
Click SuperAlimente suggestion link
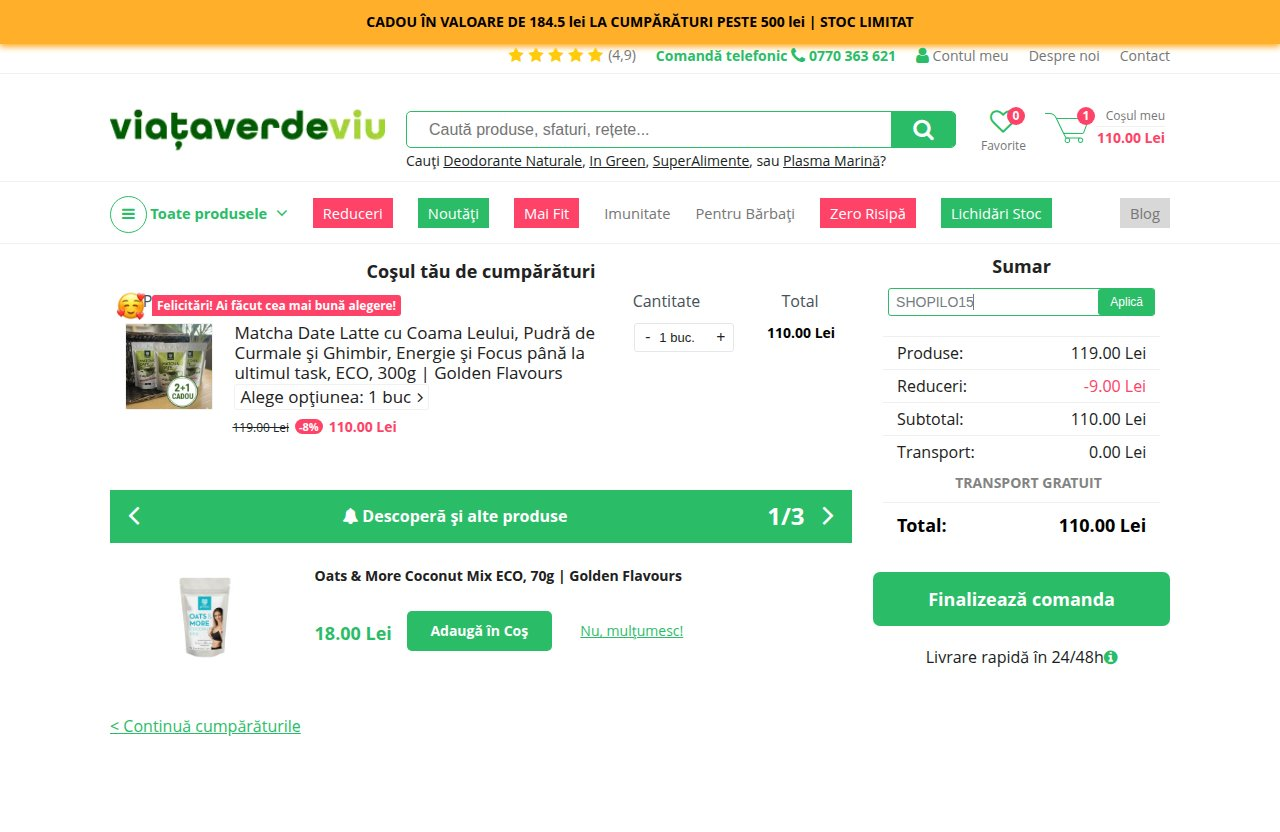point(701,160)
